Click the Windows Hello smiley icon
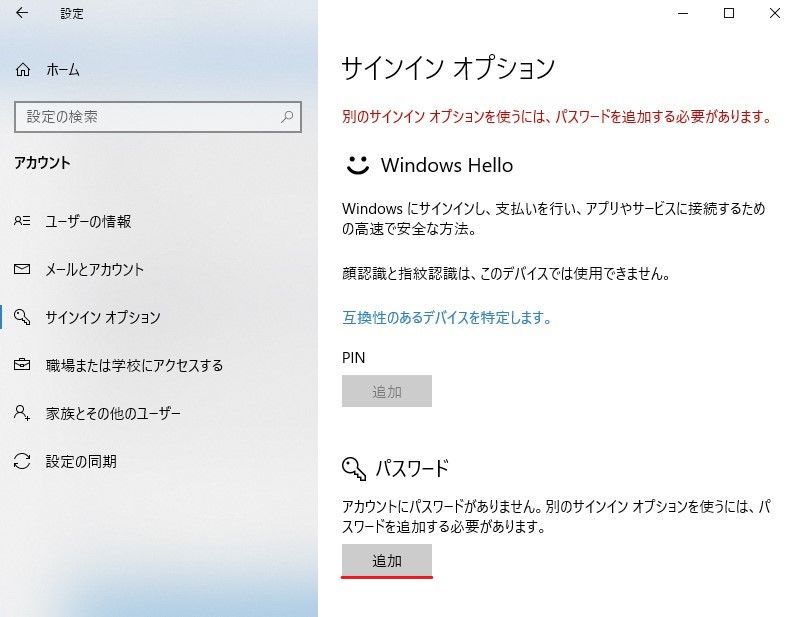 [358, 165]
